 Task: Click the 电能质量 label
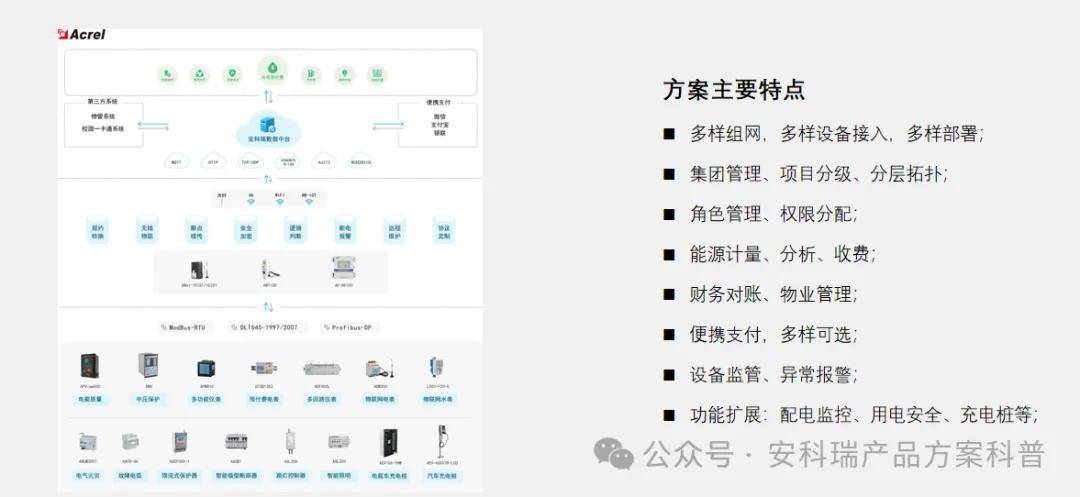click(90, 399)
